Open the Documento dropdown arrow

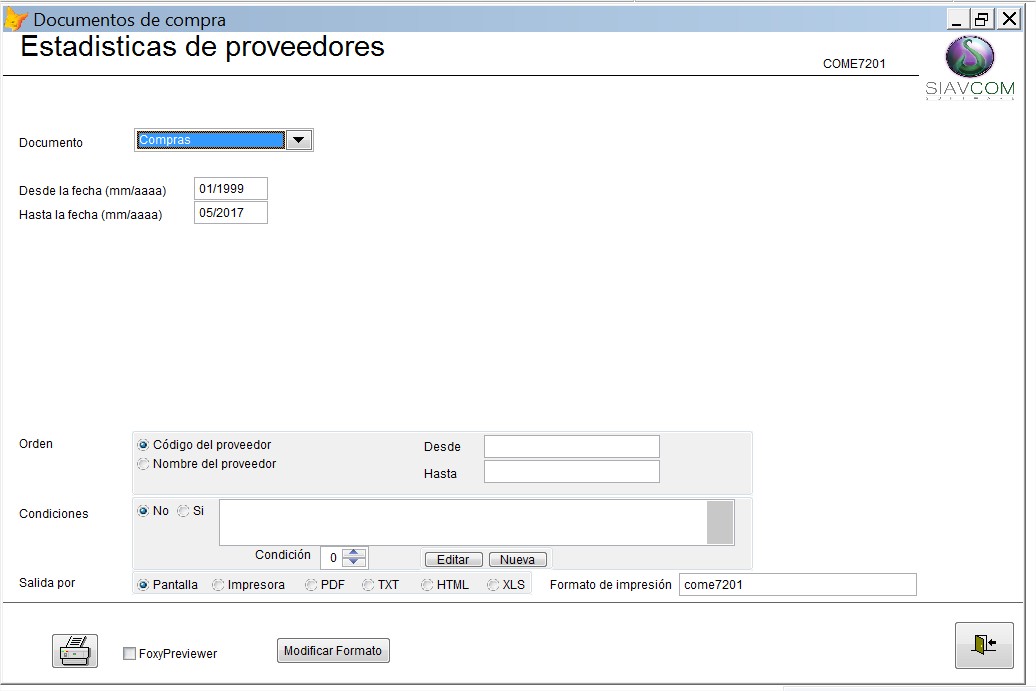(299, 140)
